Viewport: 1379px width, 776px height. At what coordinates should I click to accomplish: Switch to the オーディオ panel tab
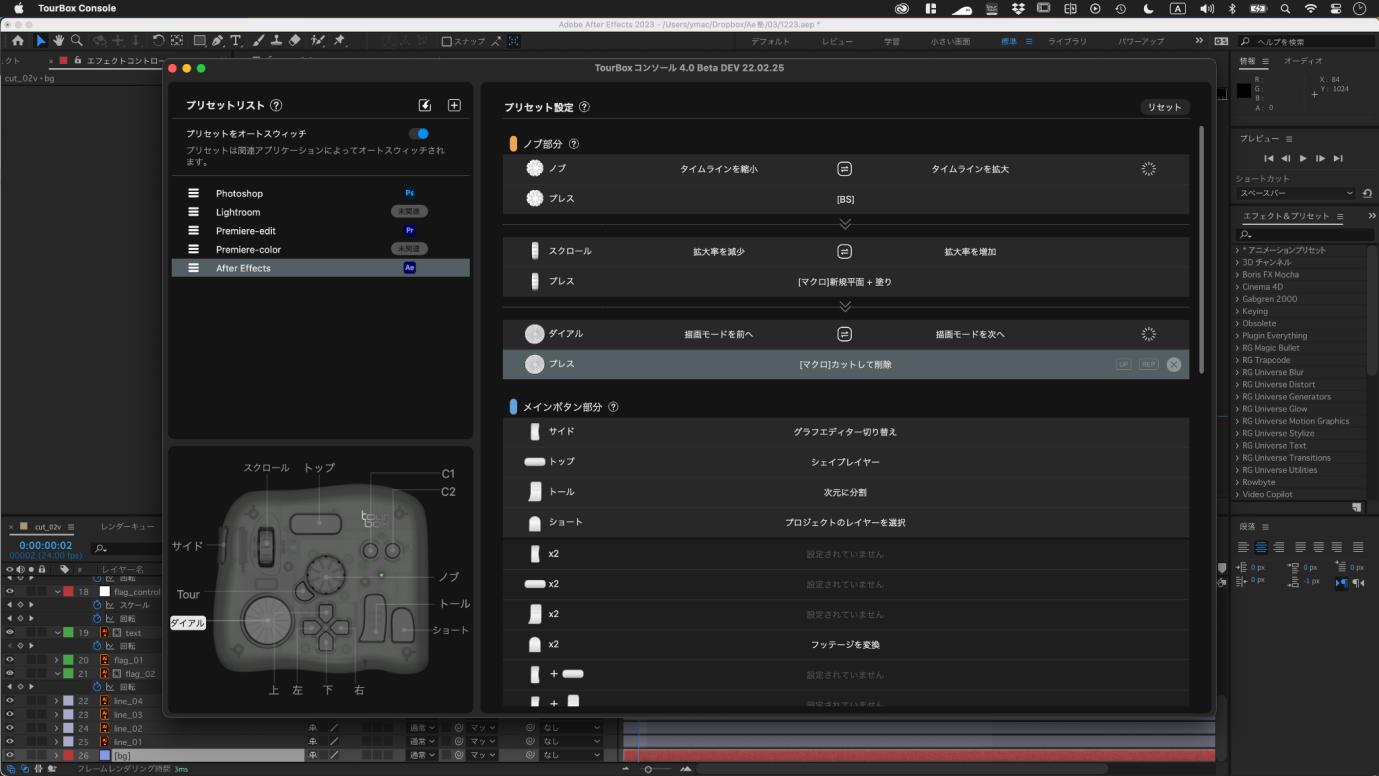(1303, 61)
